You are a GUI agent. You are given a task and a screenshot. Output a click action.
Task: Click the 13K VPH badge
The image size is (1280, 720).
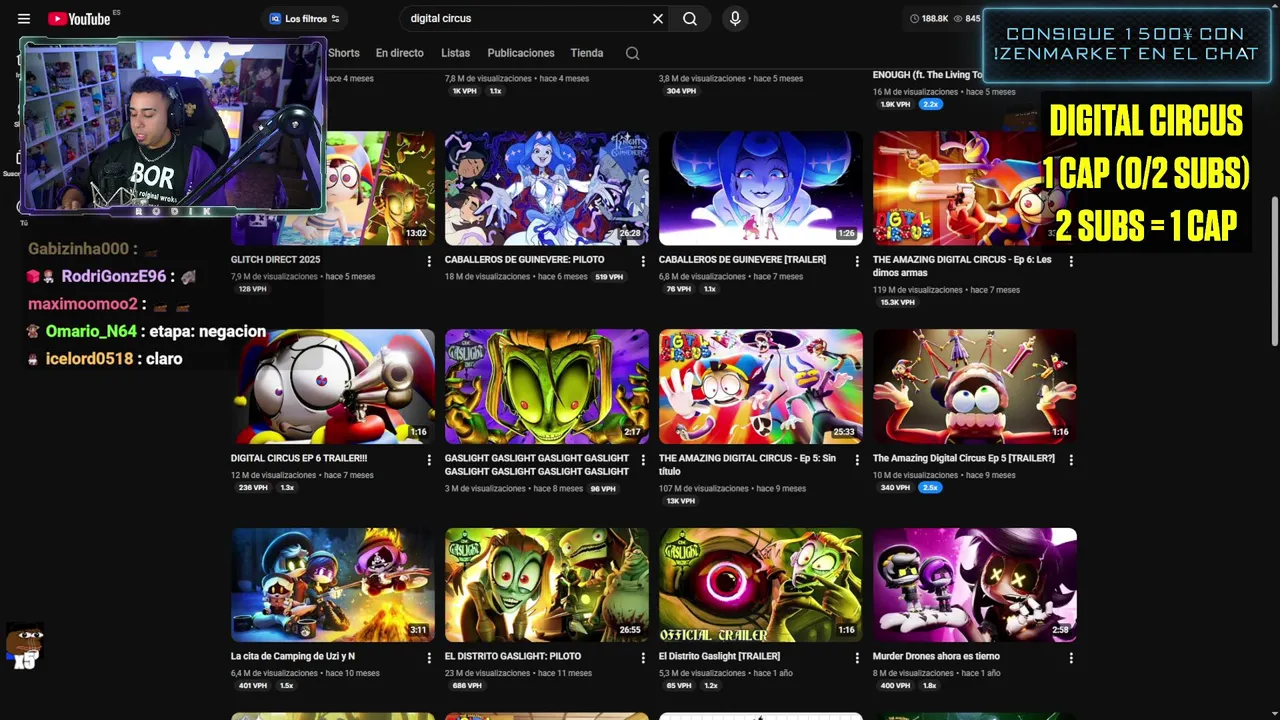point(681,501)
